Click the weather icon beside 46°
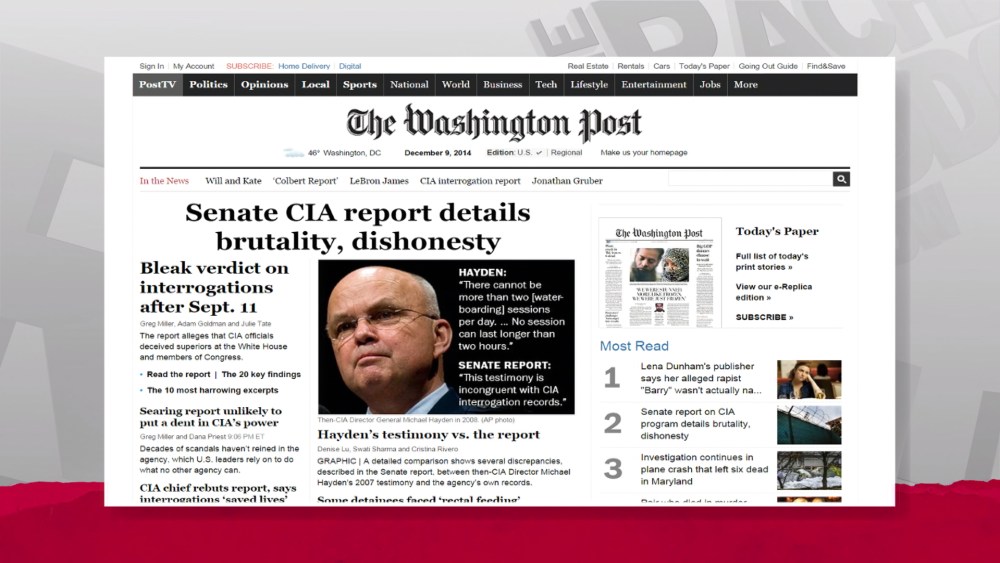Image resolution: width=1000 pixels, height=563 pixels. (x=294, y=153)
